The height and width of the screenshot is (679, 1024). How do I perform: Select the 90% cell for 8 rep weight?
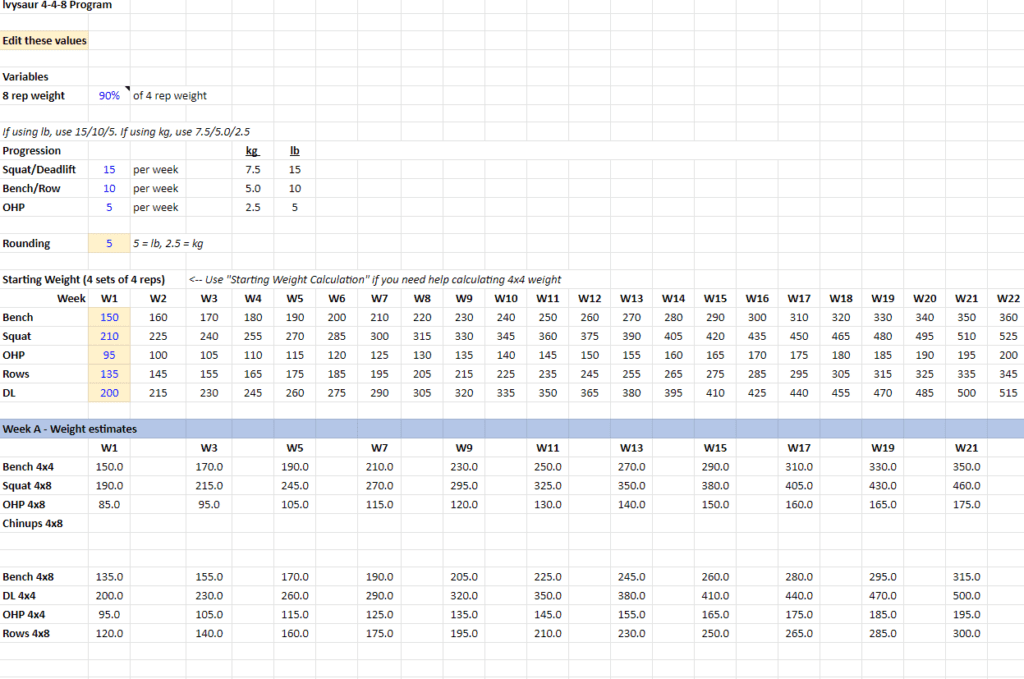coord(109,95)
